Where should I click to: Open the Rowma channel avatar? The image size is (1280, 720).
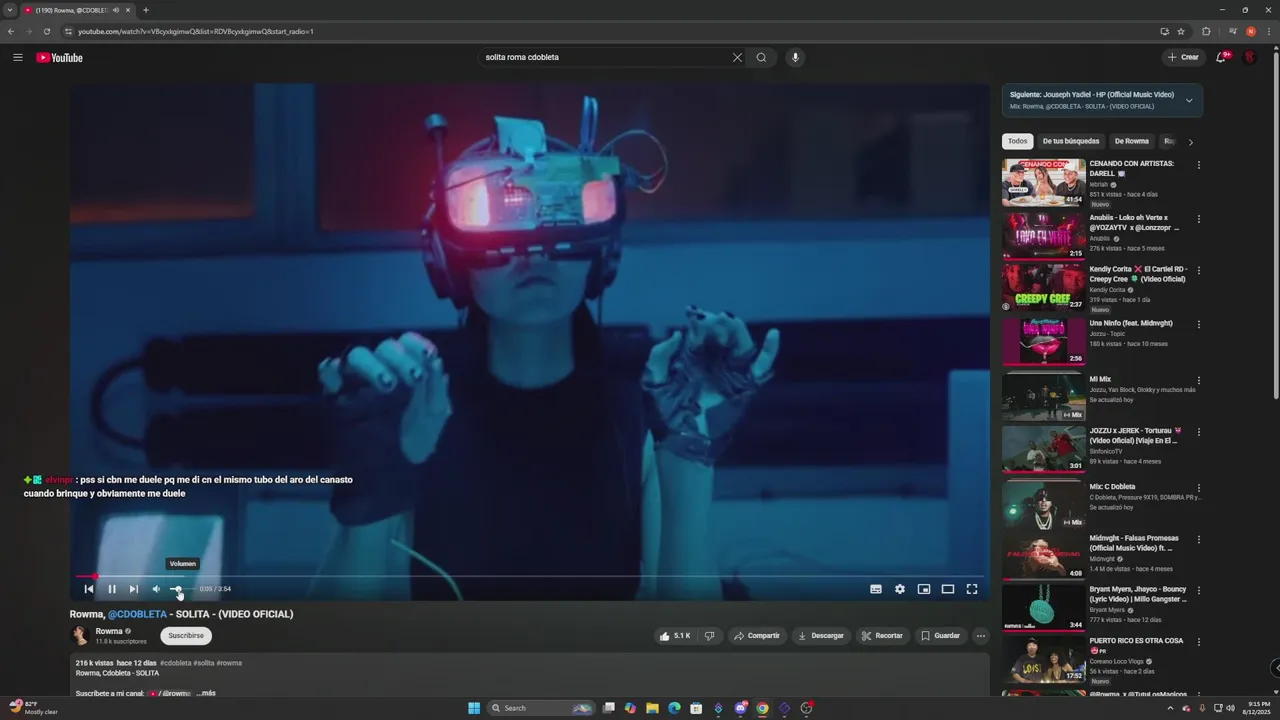[80, 635]
